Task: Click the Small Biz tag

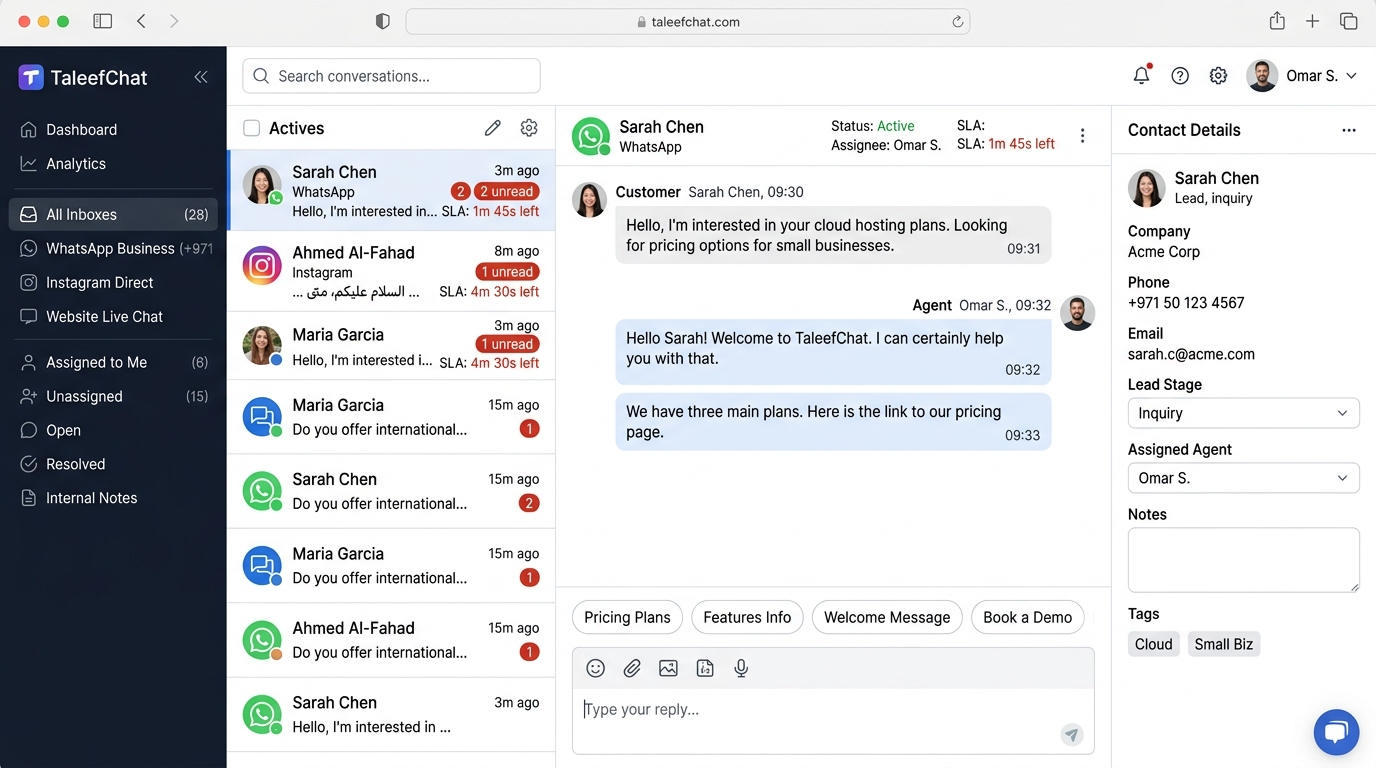Action: point(1224,644)
